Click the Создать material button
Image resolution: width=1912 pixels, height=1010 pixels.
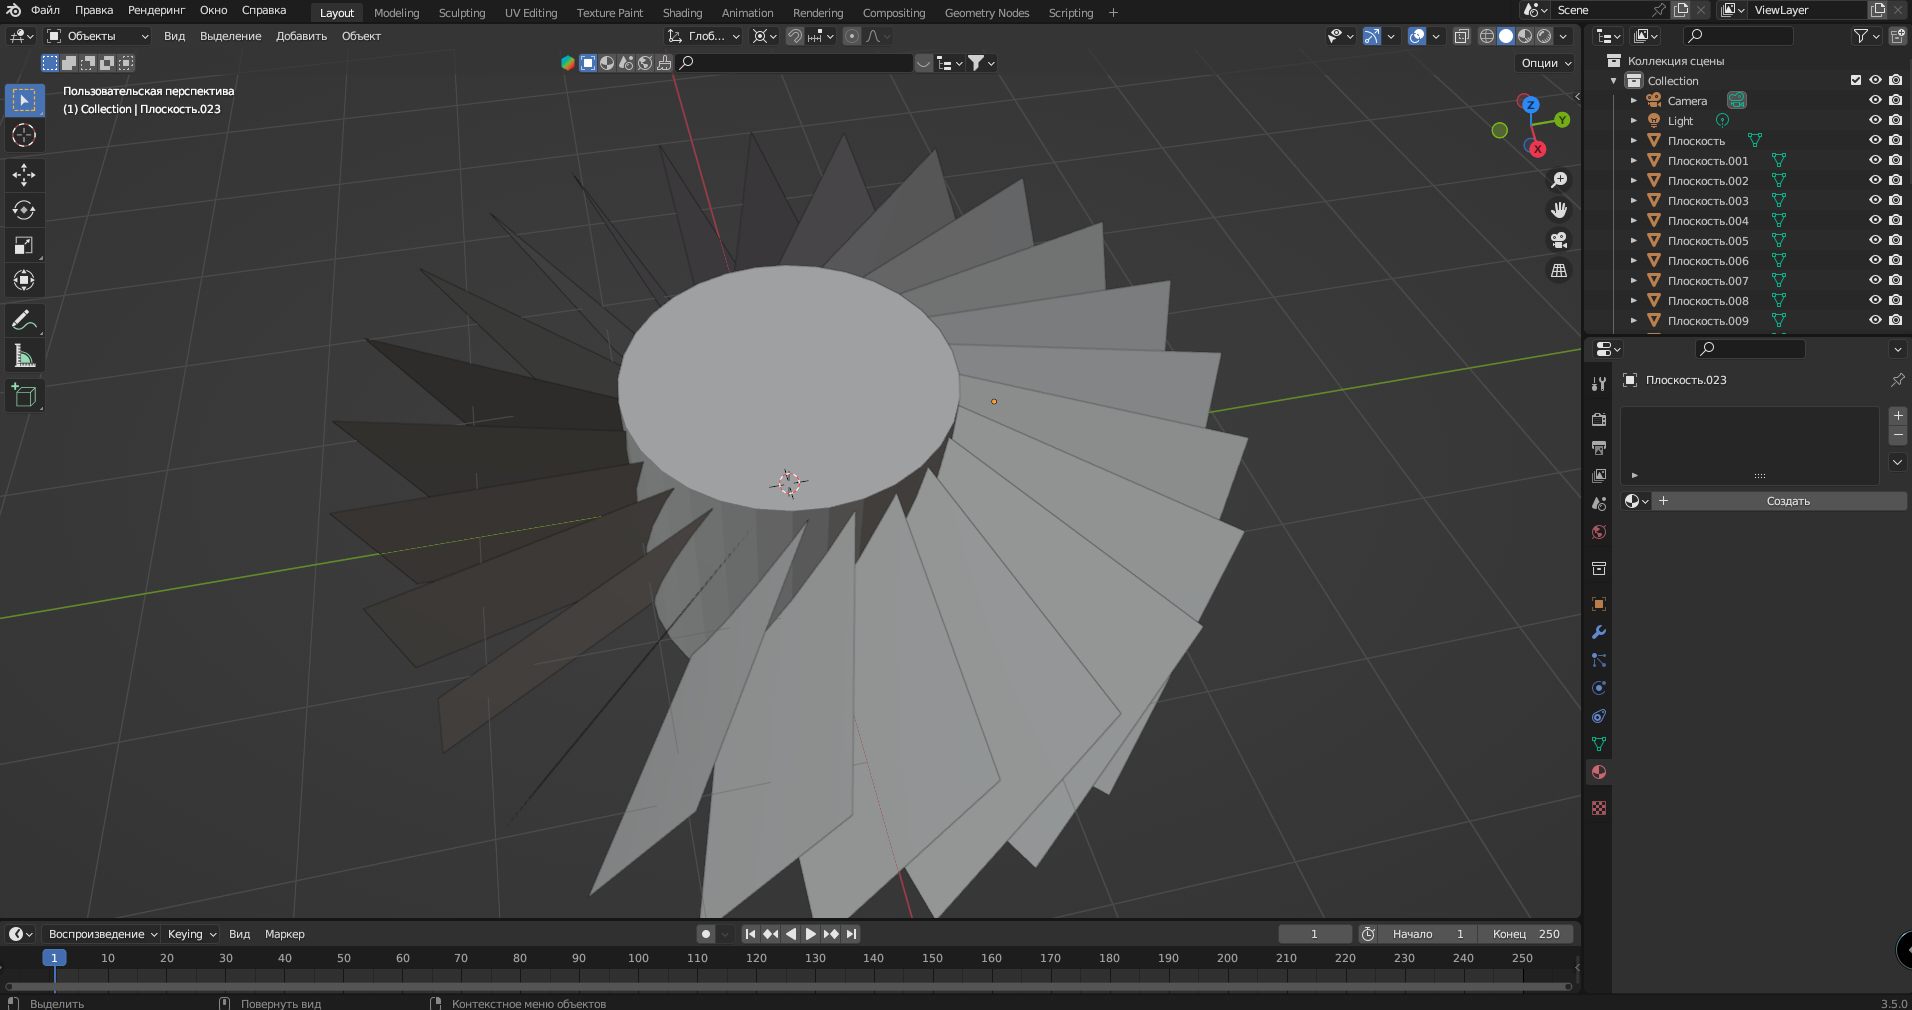coord(1787,501)
